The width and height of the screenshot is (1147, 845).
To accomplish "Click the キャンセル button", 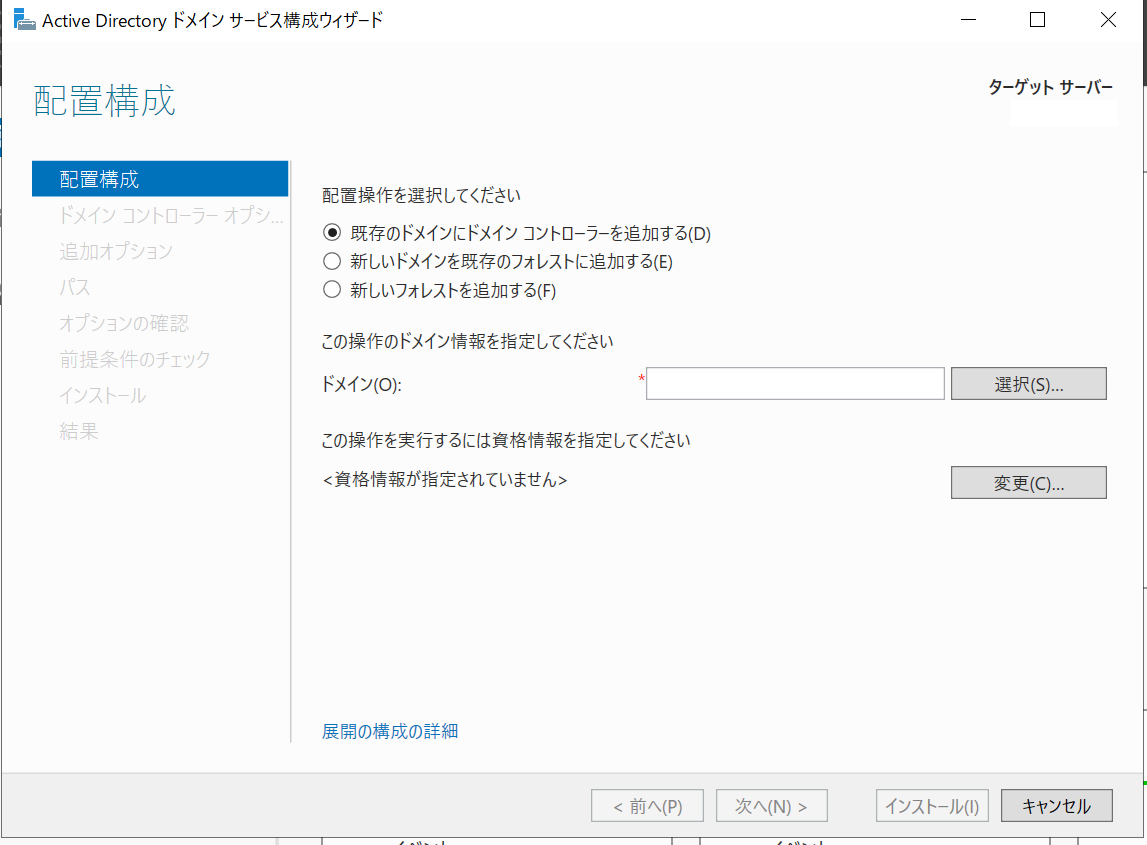I will pyautogui.click(x=1056, y=805).
